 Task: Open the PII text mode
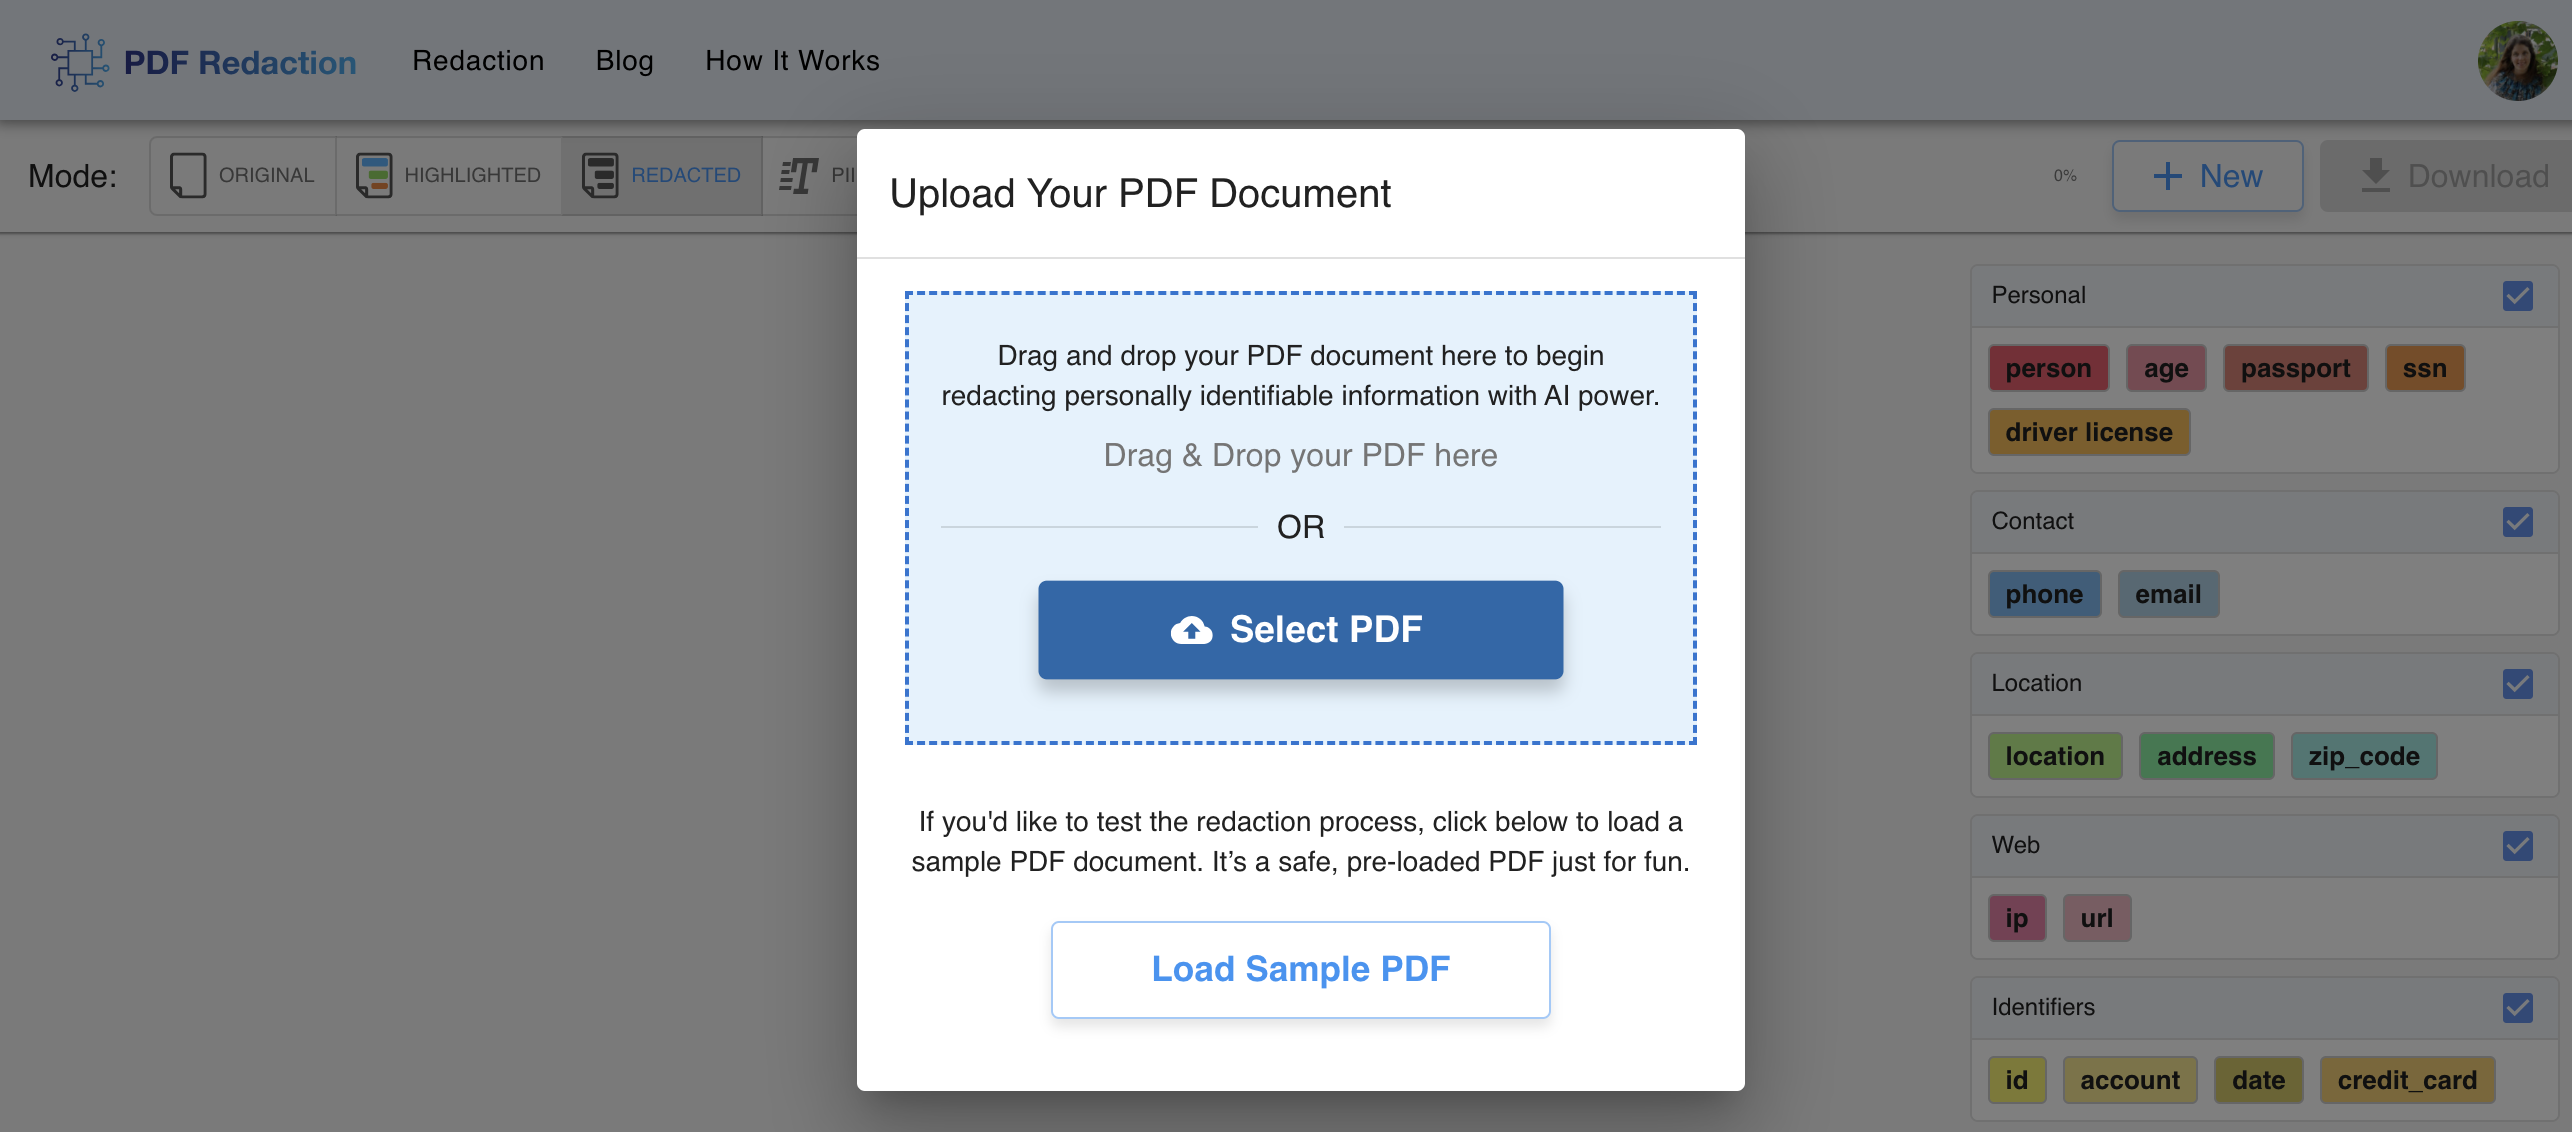(797, 175)
